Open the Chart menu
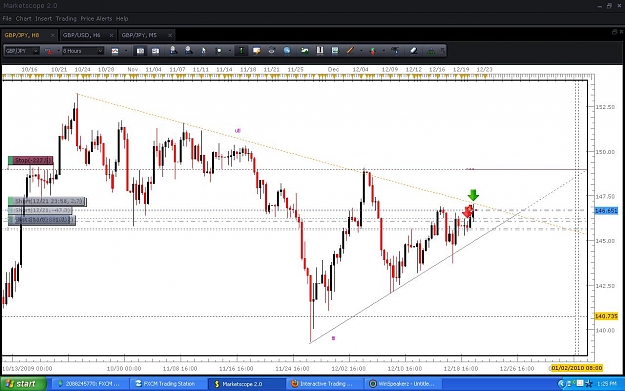Viewport: 625px width, 391px height. click(x=24, y=18)
